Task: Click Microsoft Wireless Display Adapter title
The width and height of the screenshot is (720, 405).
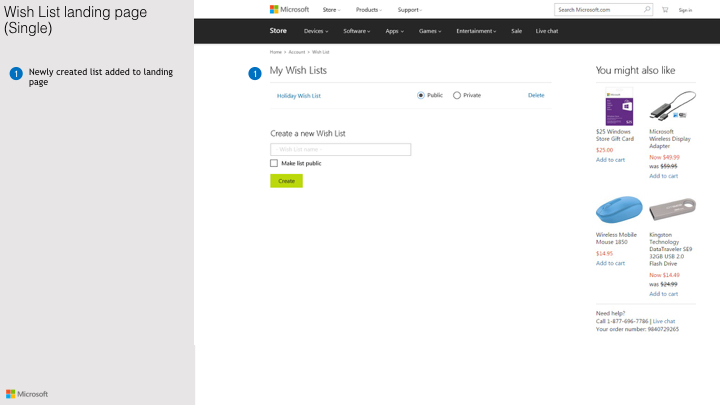Action: point(670,139)
